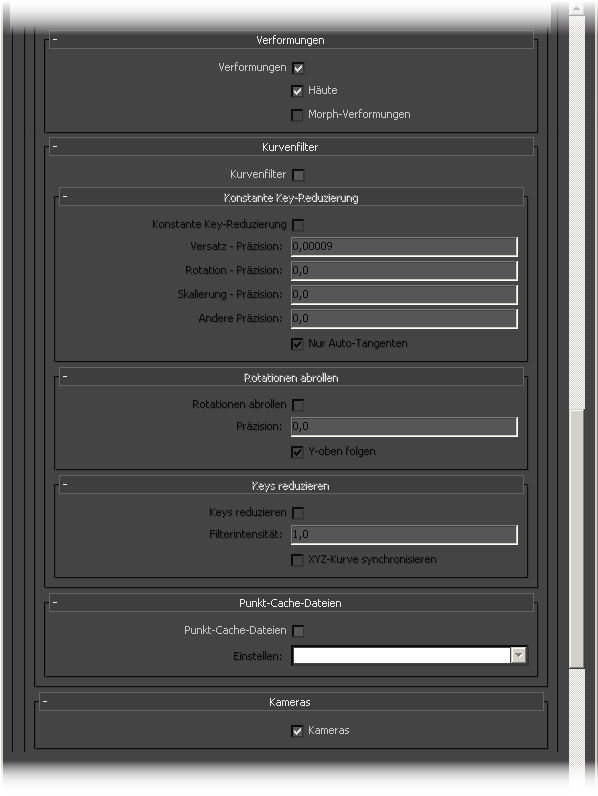Collapse the Rotationen abrollen rollout
598x796 pixels.
pos(291,378)
